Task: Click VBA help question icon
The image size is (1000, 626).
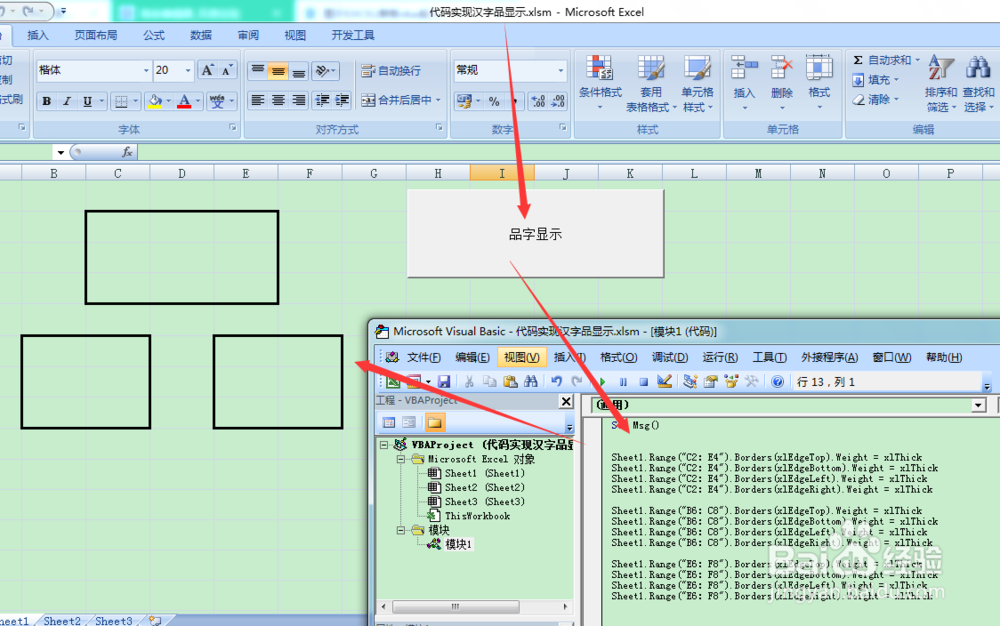Action: [777, 381]
